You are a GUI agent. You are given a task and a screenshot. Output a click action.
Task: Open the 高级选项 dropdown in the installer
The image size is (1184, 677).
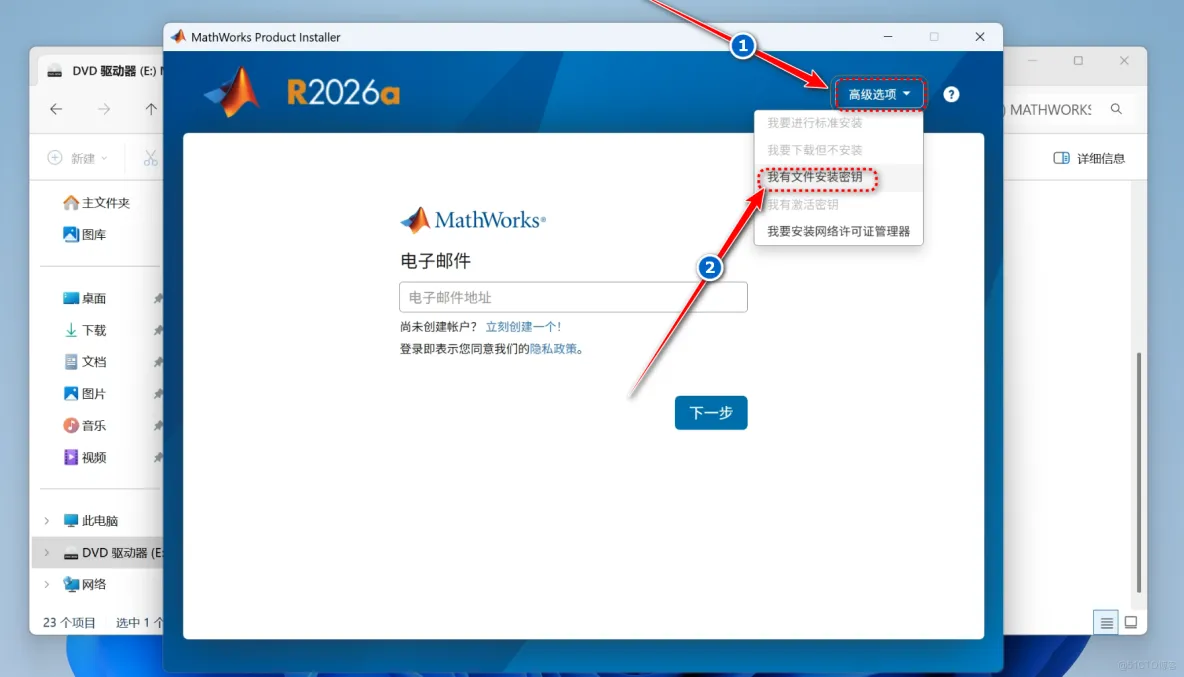[x=879, y=94]
